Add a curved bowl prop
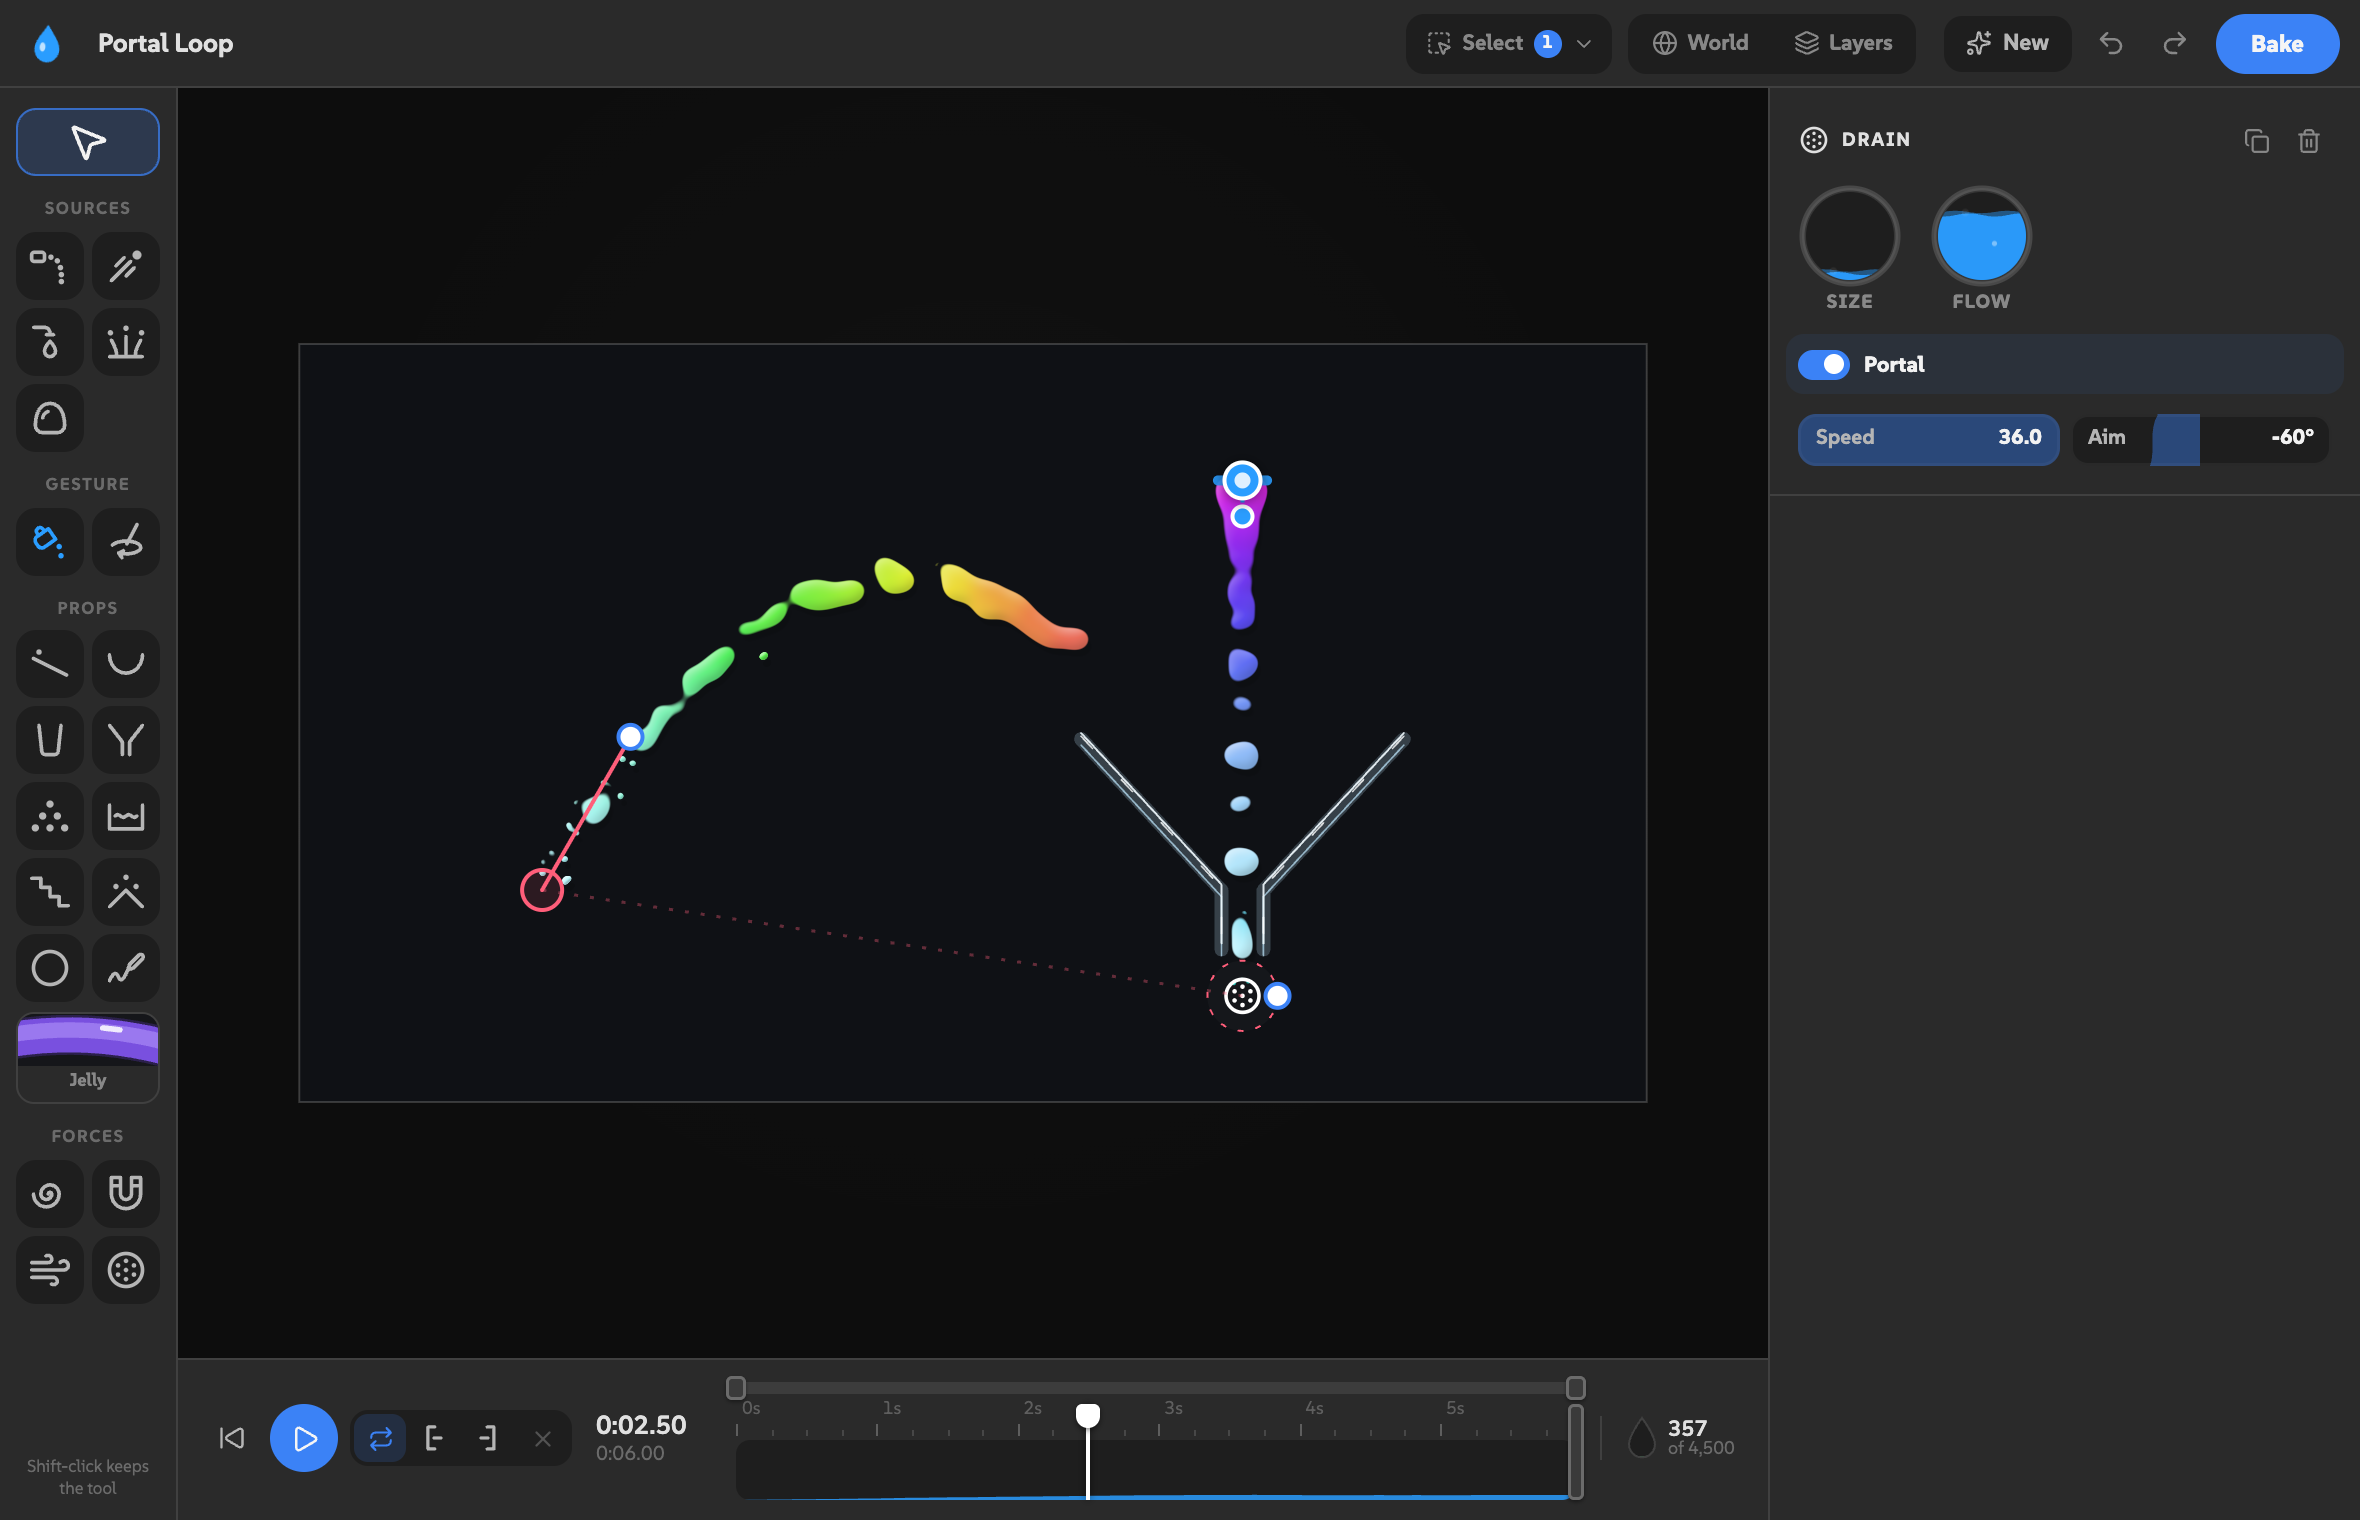 tap(126, 664)
